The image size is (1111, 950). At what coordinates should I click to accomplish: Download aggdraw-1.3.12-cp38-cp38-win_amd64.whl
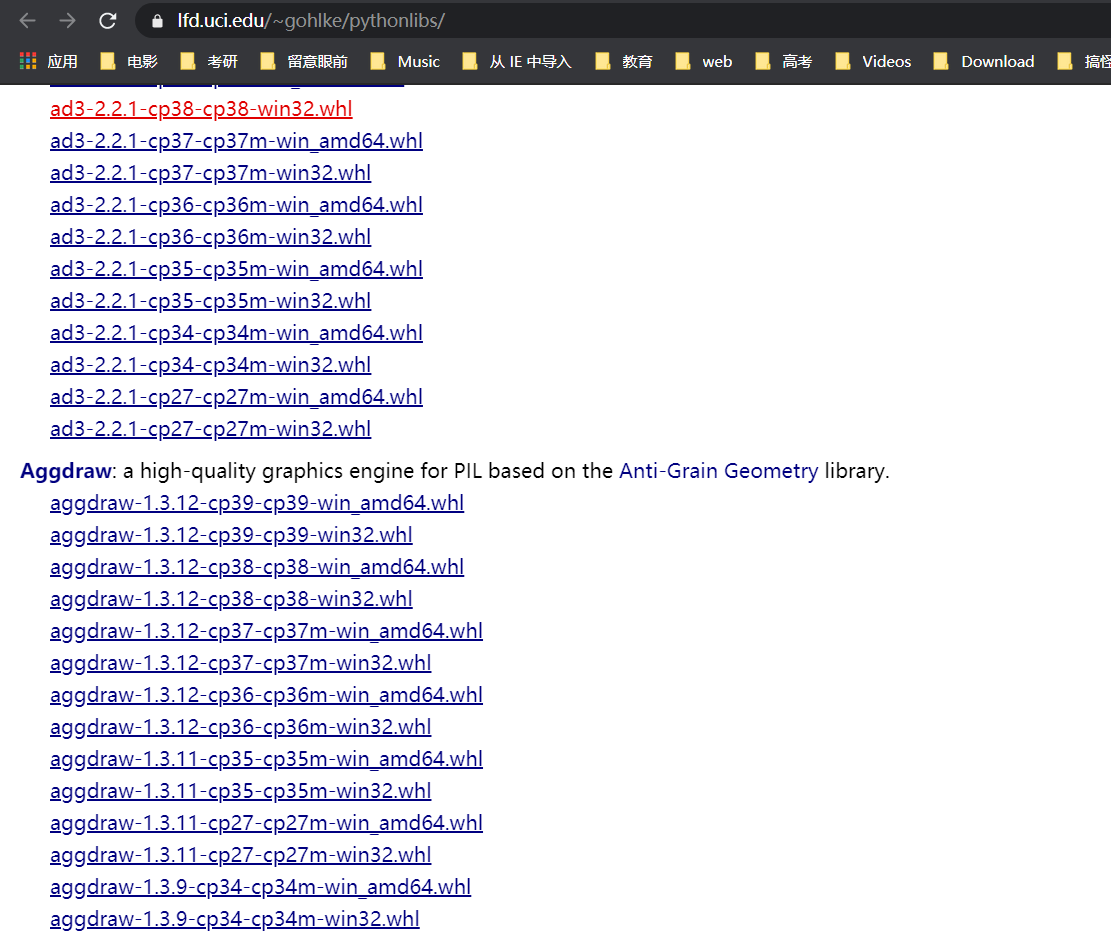(257, 567)
